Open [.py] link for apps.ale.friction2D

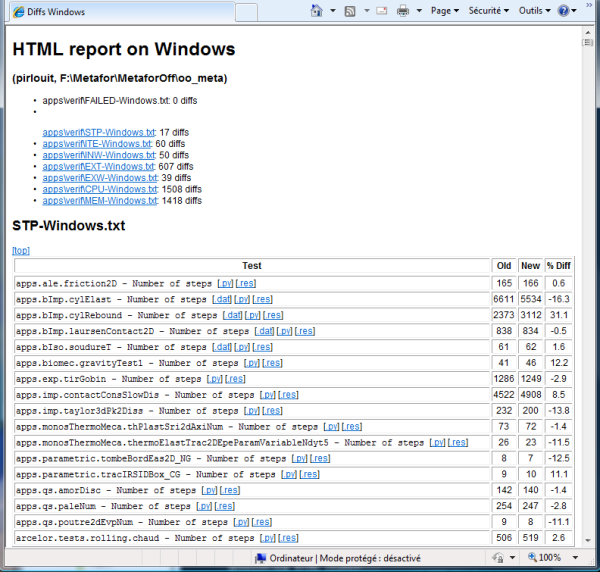225,284
